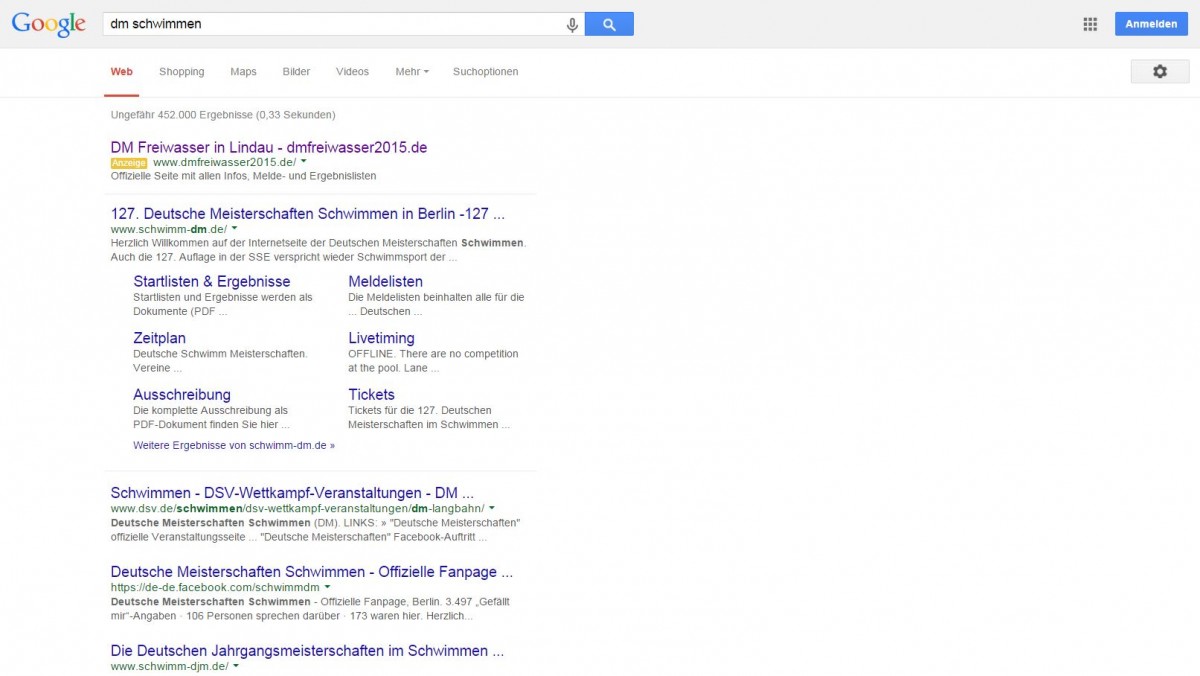Follow the Tickets sitelink
The width and height of the screenshot is (1200, 676).
click(371, 394)
